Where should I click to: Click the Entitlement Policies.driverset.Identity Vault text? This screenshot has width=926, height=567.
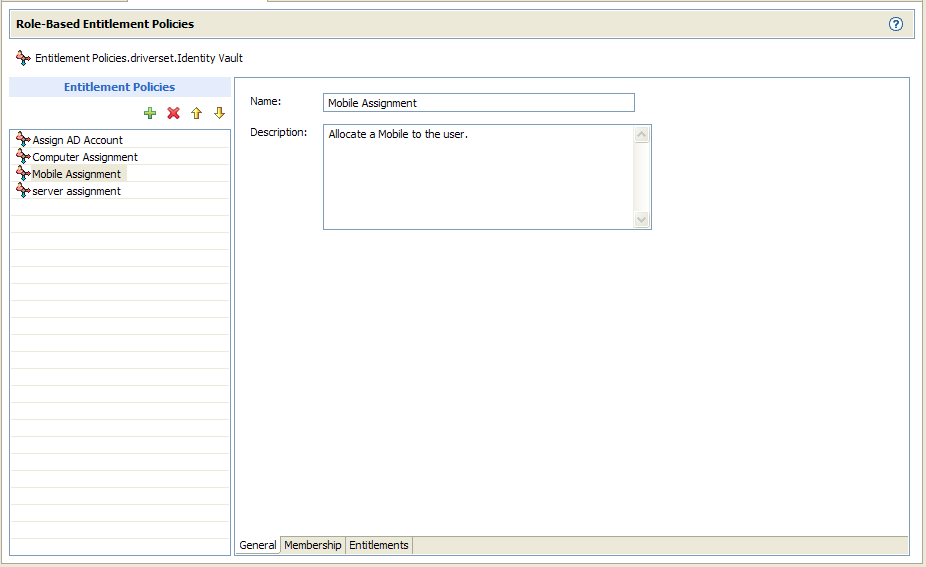[x=139, y=58]
